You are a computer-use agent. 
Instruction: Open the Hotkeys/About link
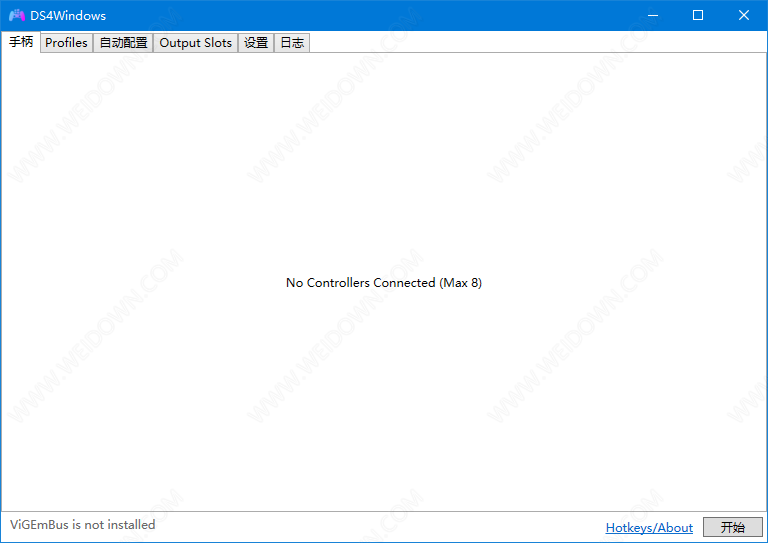(x=649, y=528)
